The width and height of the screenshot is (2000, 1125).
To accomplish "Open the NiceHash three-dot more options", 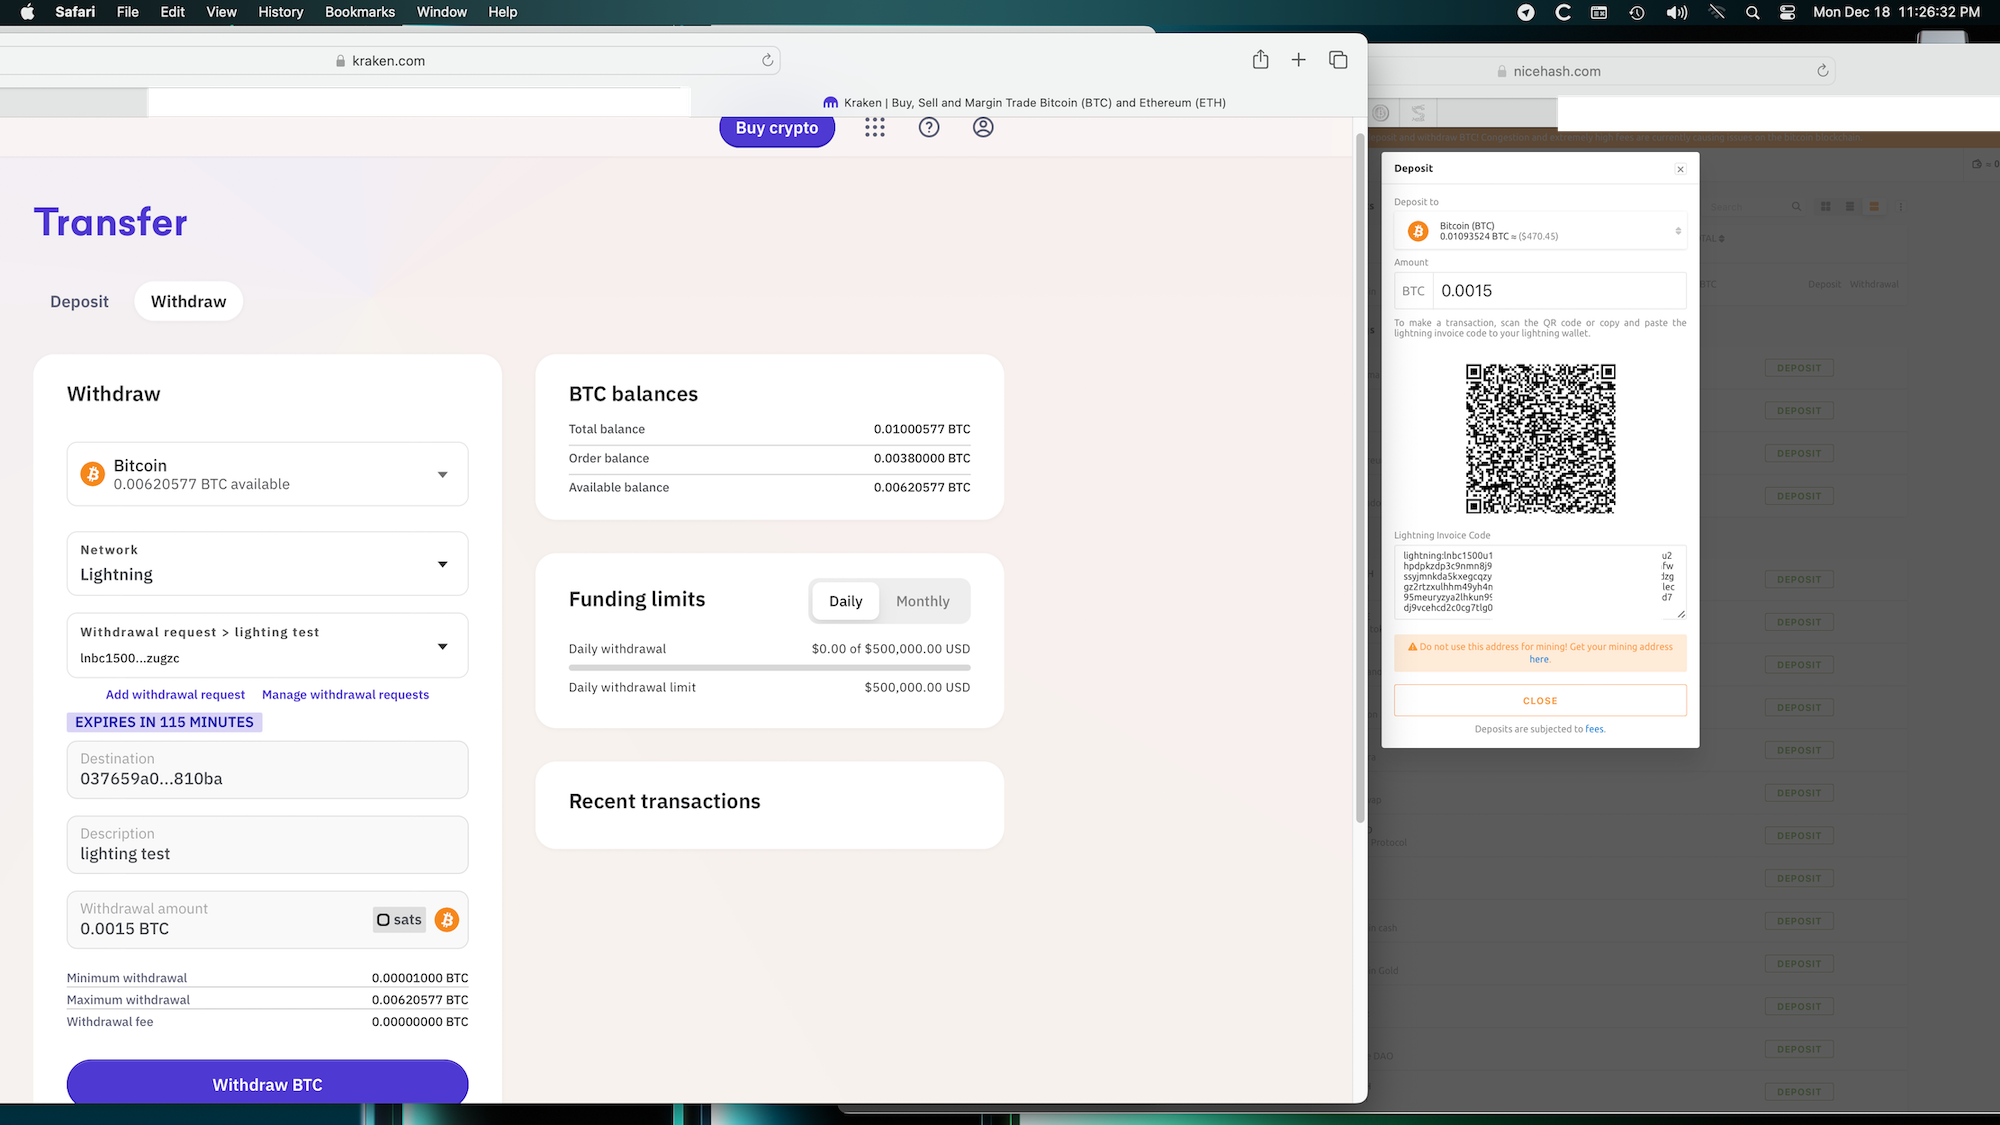I will [x=1901, y=207].
